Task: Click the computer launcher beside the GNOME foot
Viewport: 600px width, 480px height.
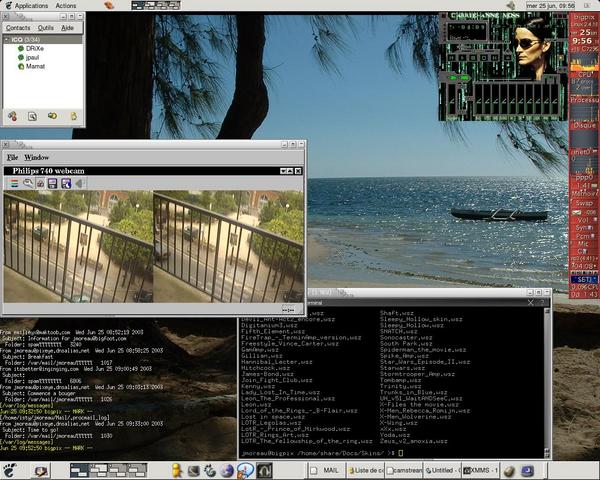Action: click(41, 470)
